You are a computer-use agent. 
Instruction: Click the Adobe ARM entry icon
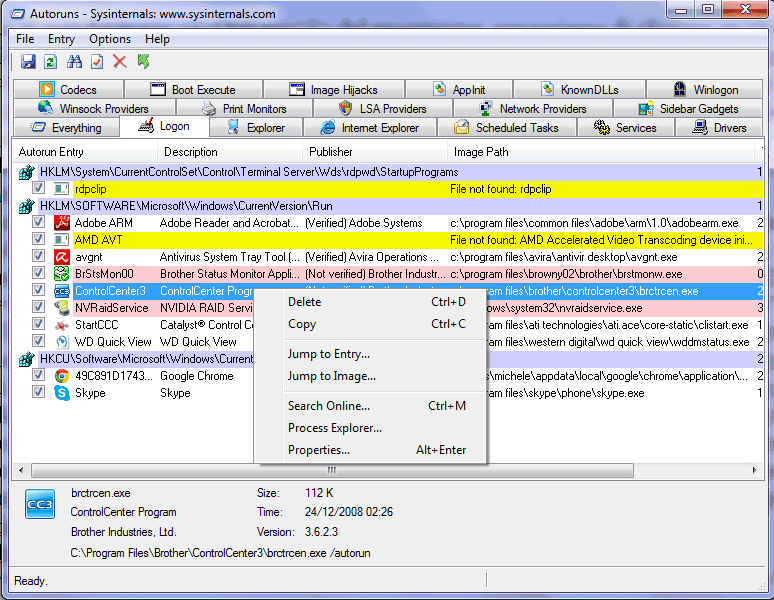62,223
